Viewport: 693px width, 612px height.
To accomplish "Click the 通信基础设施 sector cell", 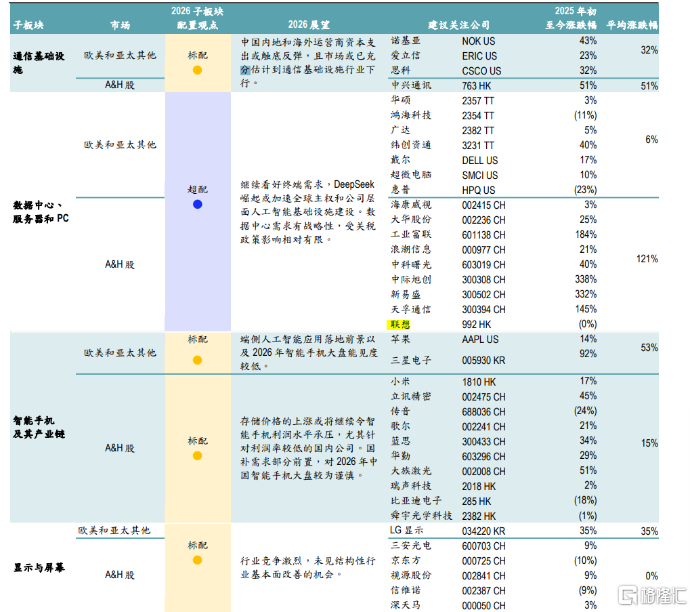I will (x=39, y=63).
